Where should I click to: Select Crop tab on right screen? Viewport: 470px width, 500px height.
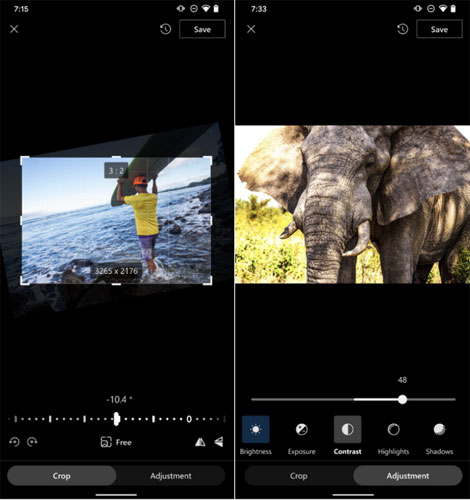pos(299,476)
